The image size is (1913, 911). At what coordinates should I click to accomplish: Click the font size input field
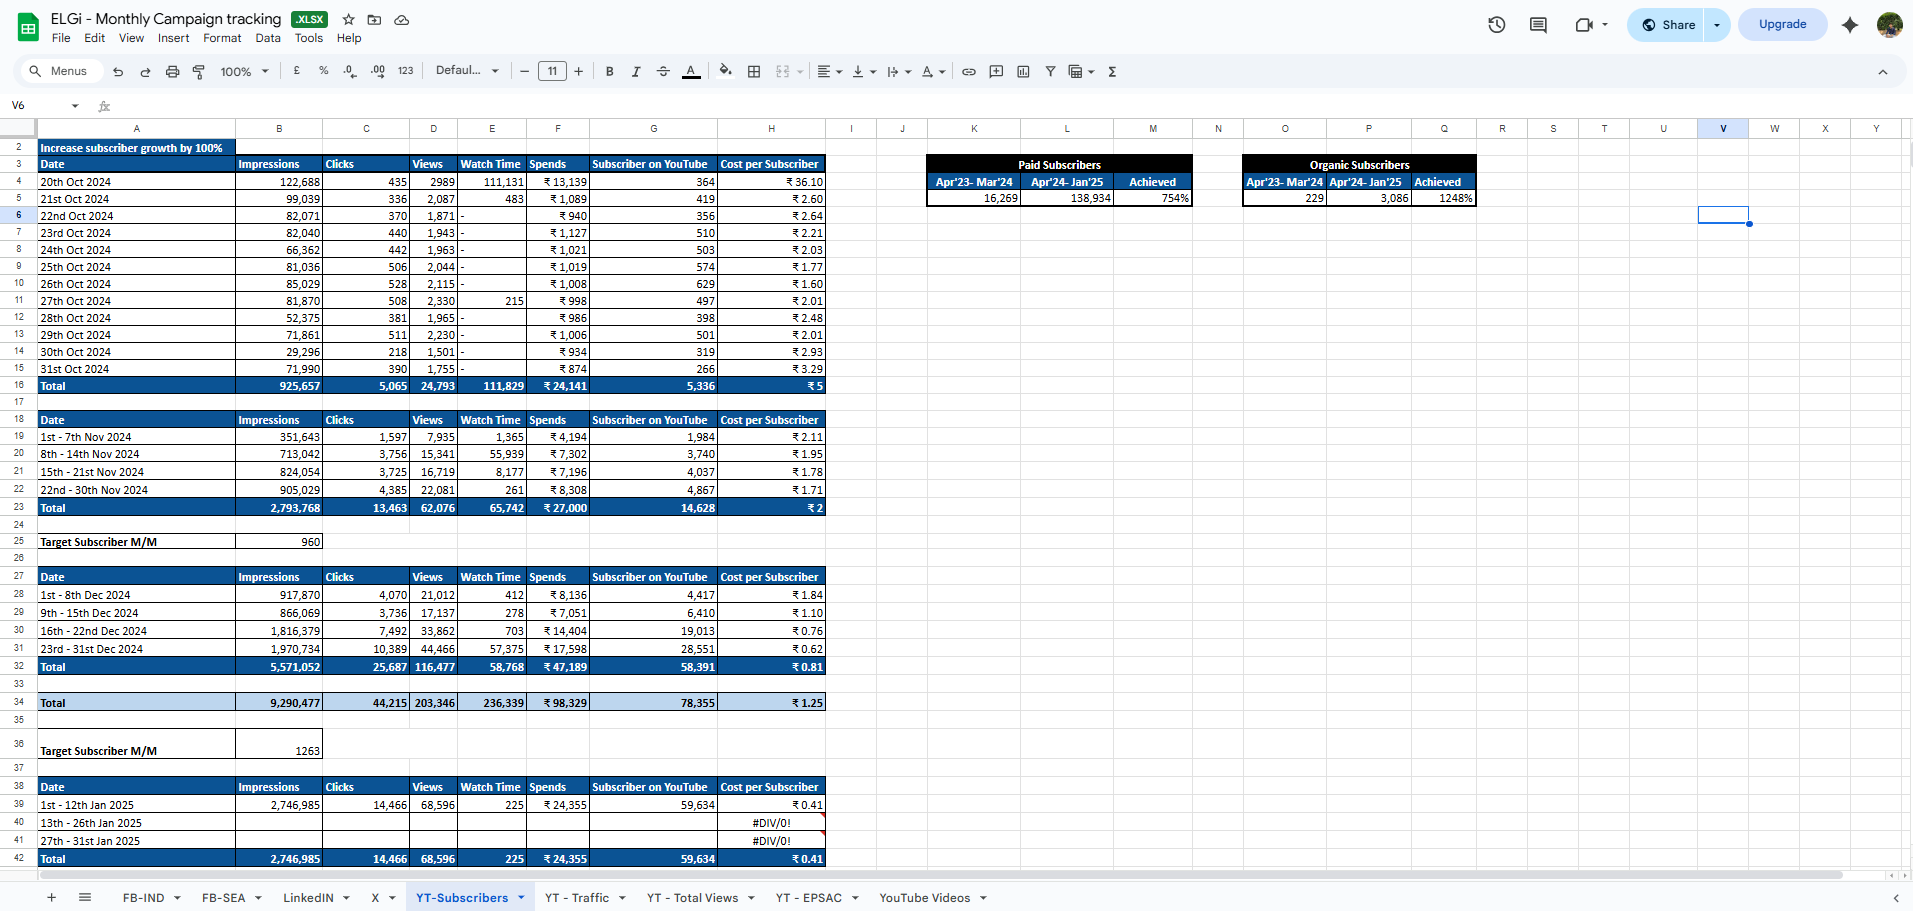tap(552, 71)
